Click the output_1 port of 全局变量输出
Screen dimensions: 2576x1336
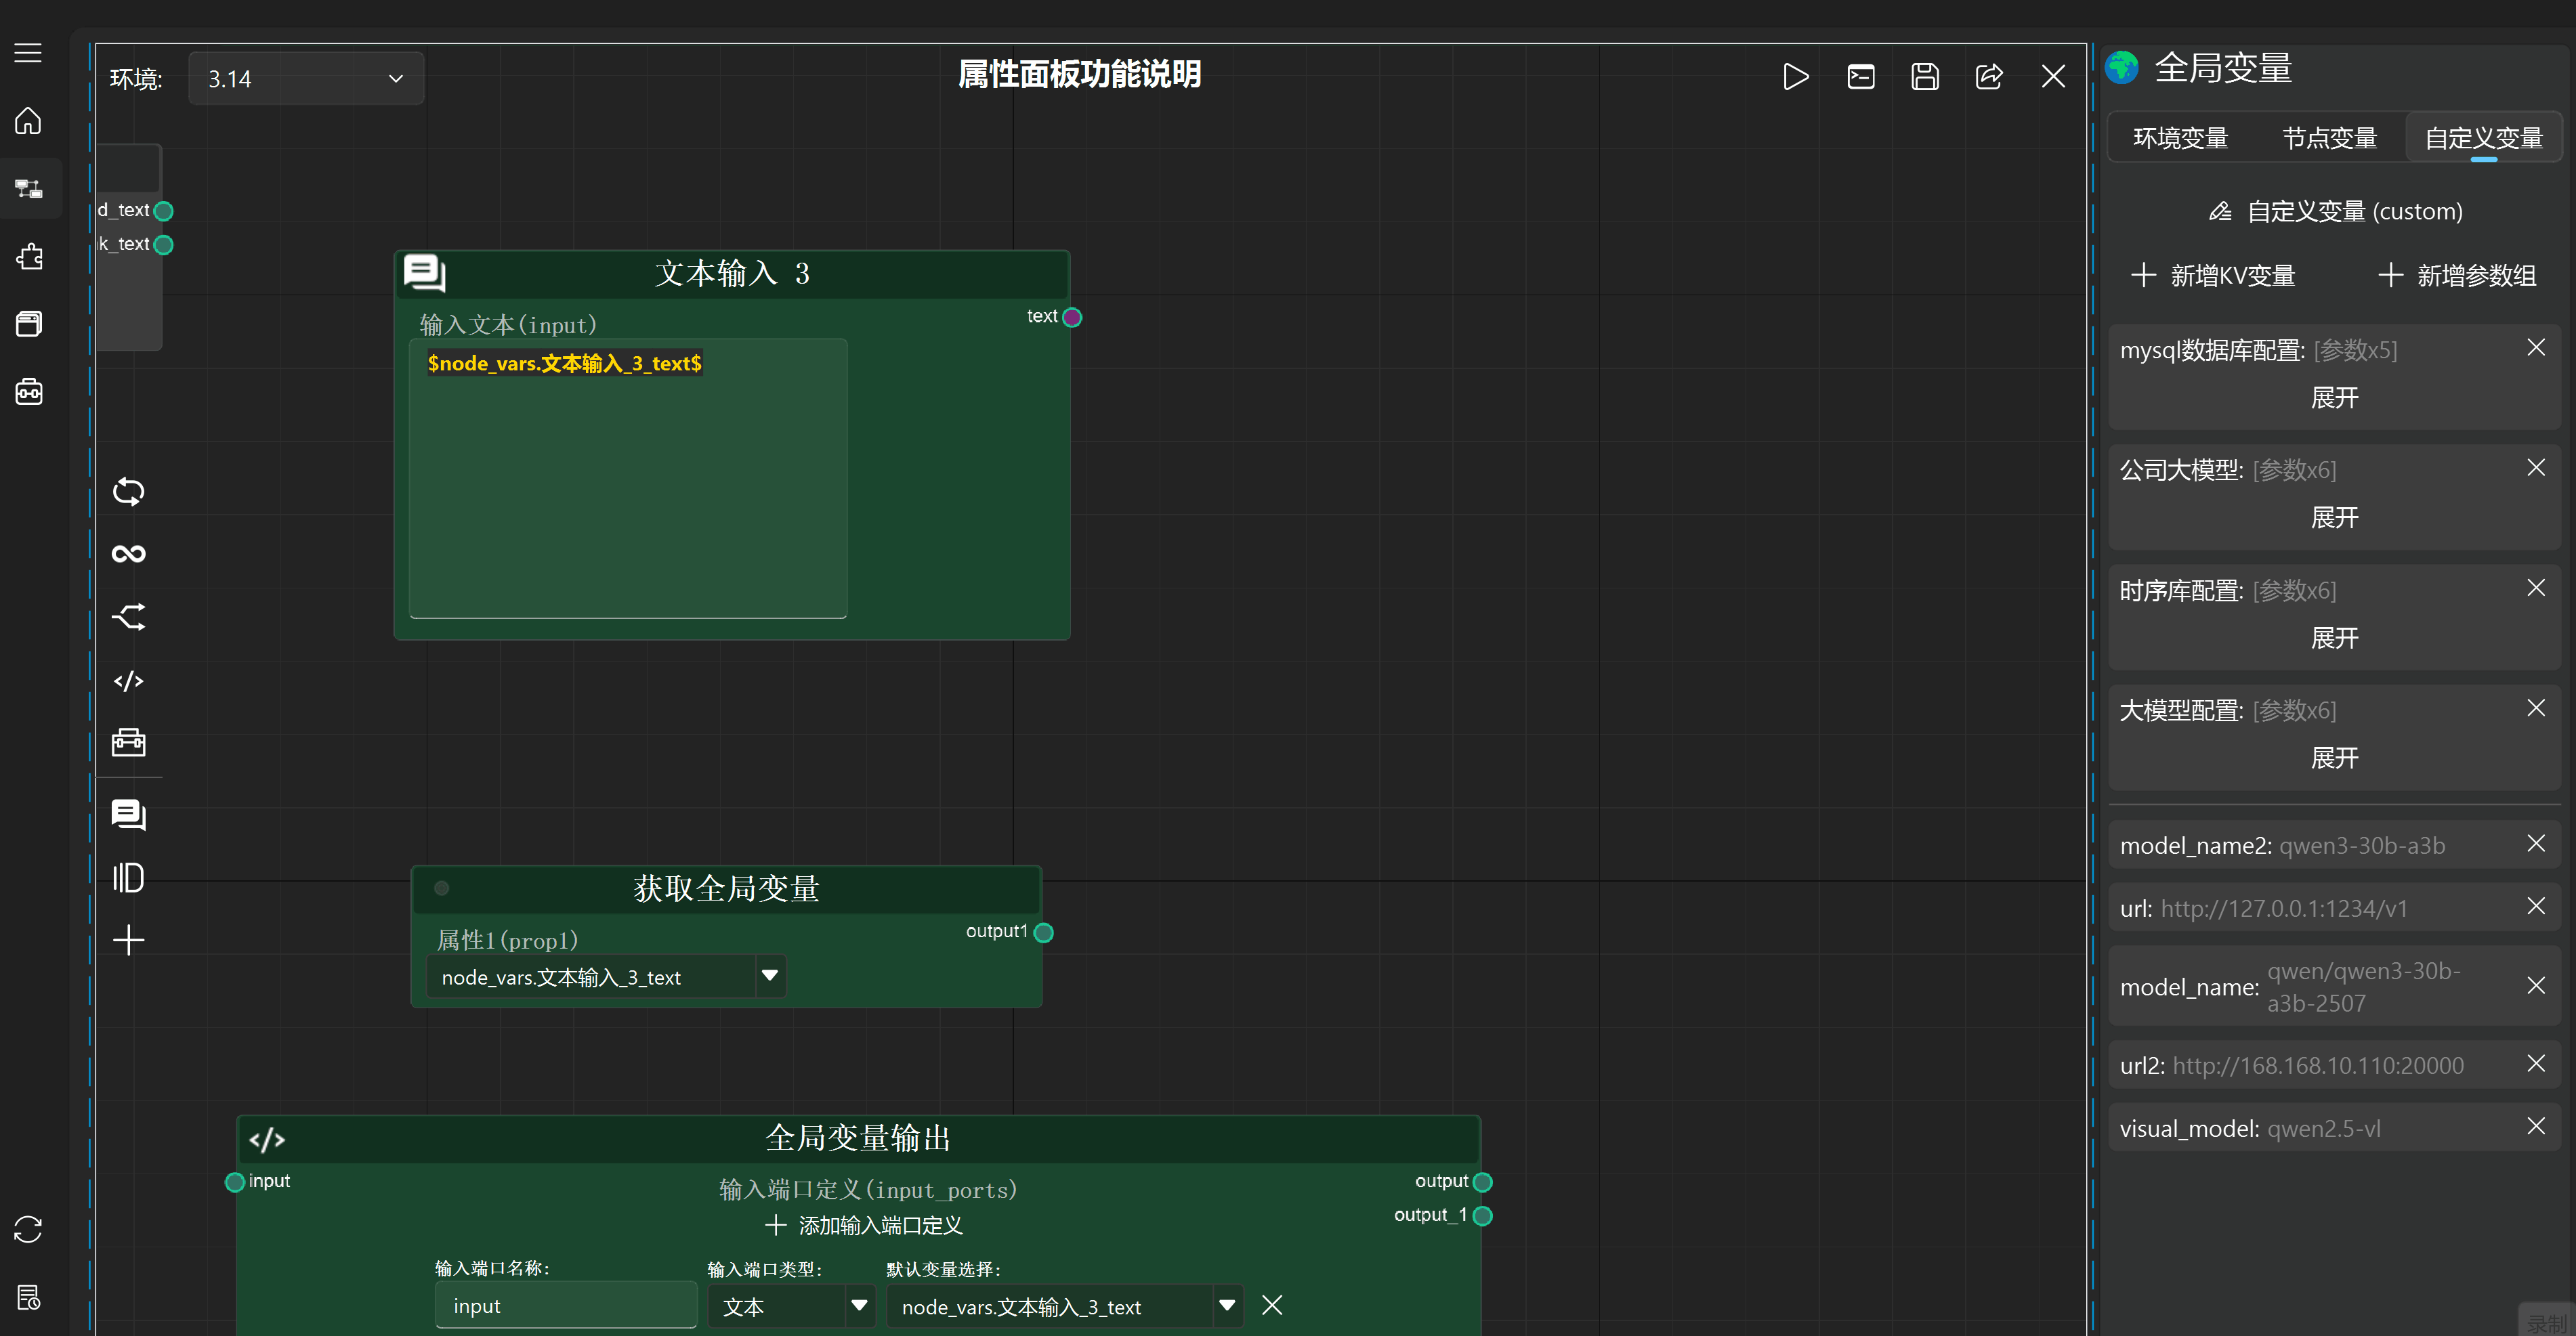click(x=1483, y=1216)
